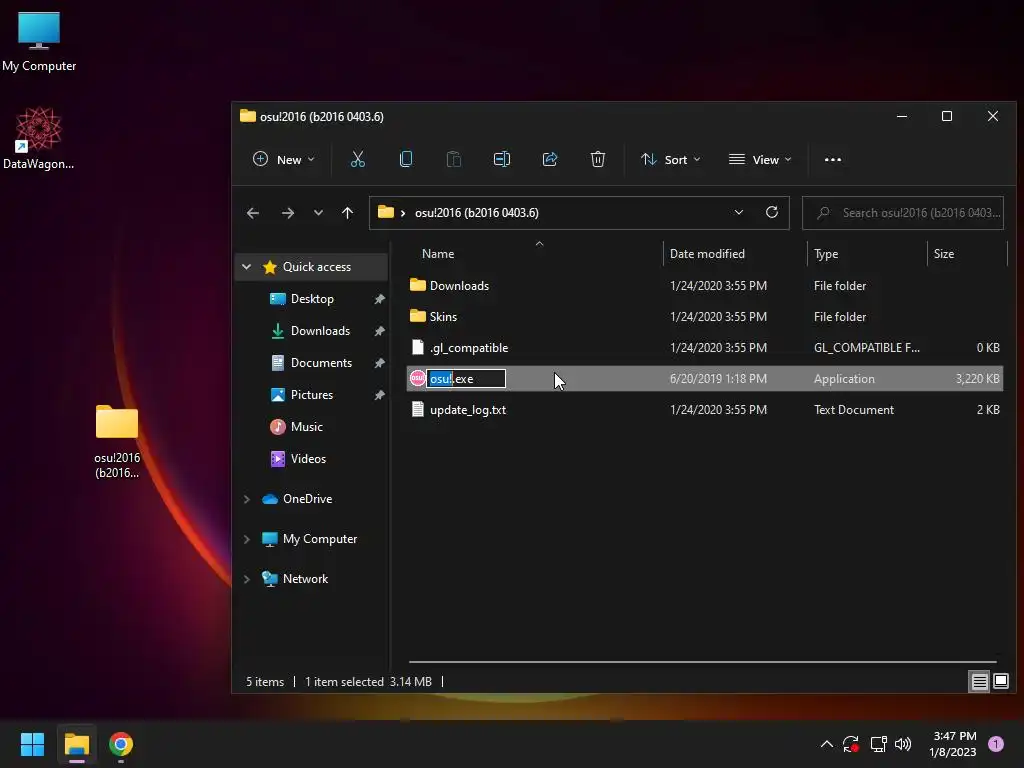Click the Paste clipboard icon
The image size is (1024, 768).
453,159
